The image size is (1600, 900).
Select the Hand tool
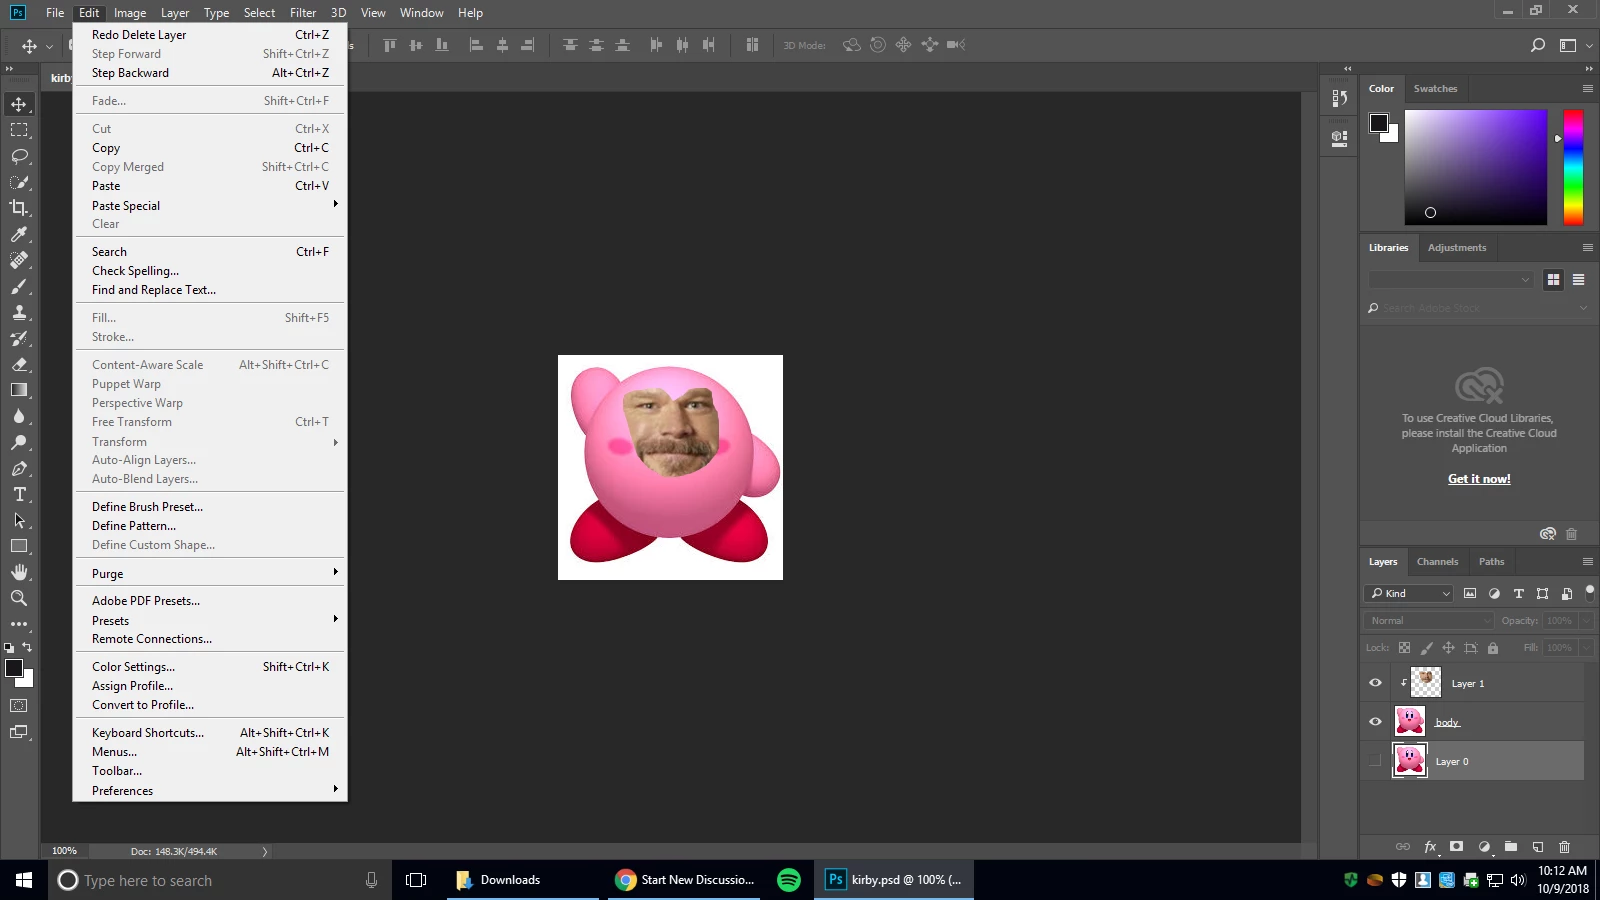click(19, 572)
